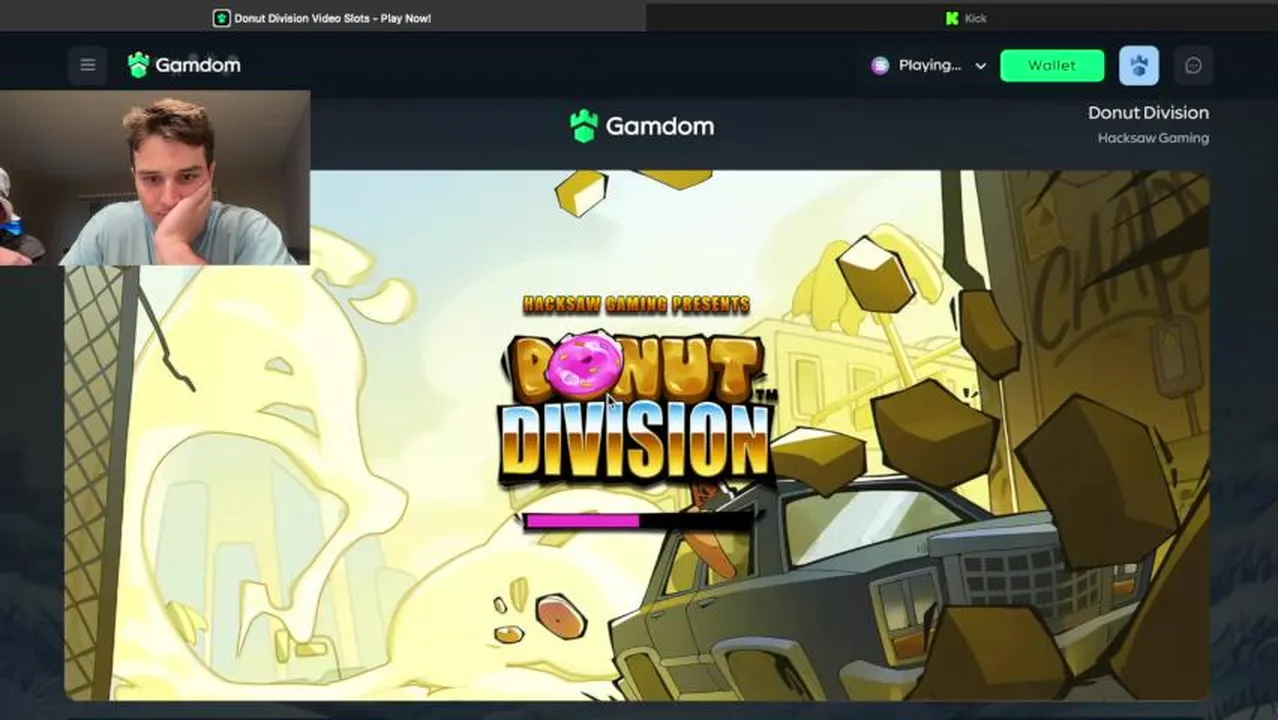
Task: Open the hamburger sidebar menu
Action: tap(88, 65)
